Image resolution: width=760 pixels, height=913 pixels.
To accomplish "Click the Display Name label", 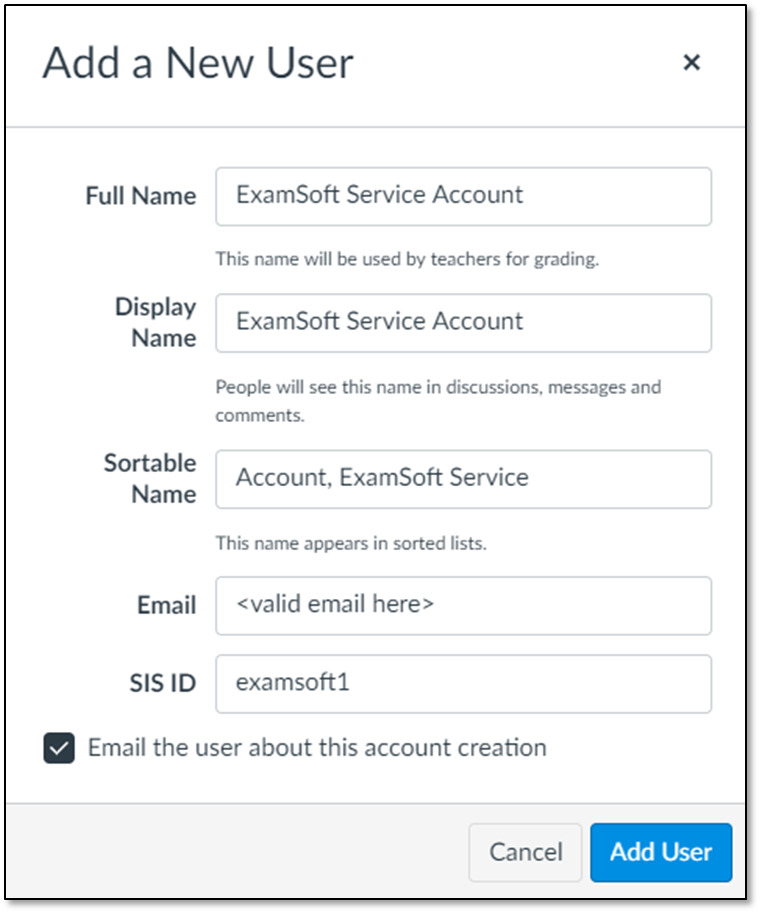I will tap(155, 322).
